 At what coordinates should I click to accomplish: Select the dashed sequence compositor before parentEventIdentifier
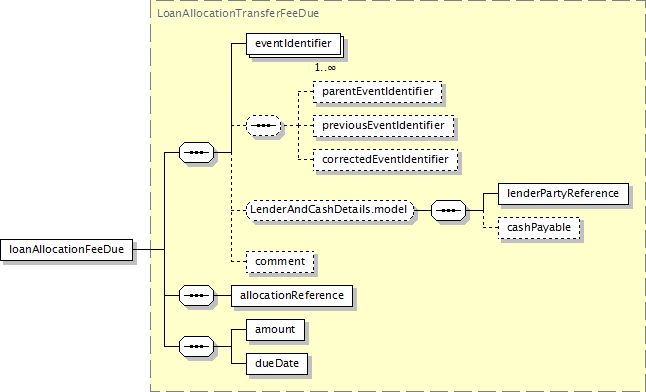pyautogui.click(x=264, y=125)
